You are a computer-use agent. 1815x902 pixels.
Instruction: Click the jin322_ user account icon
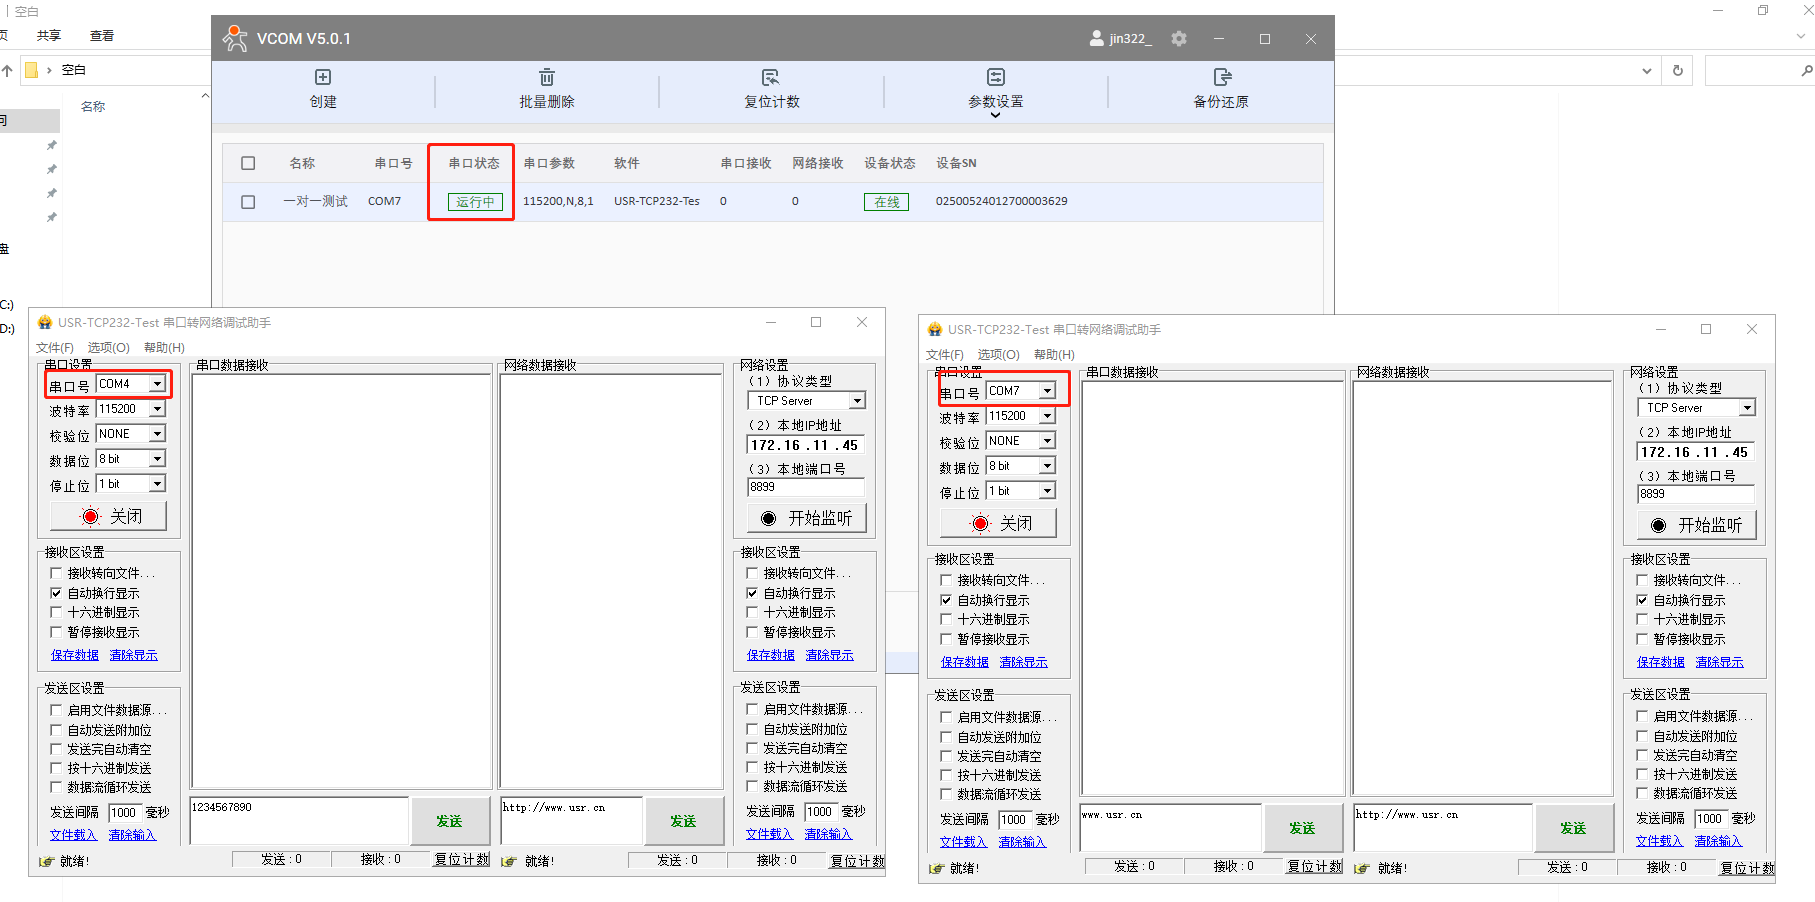point(1097,39)
